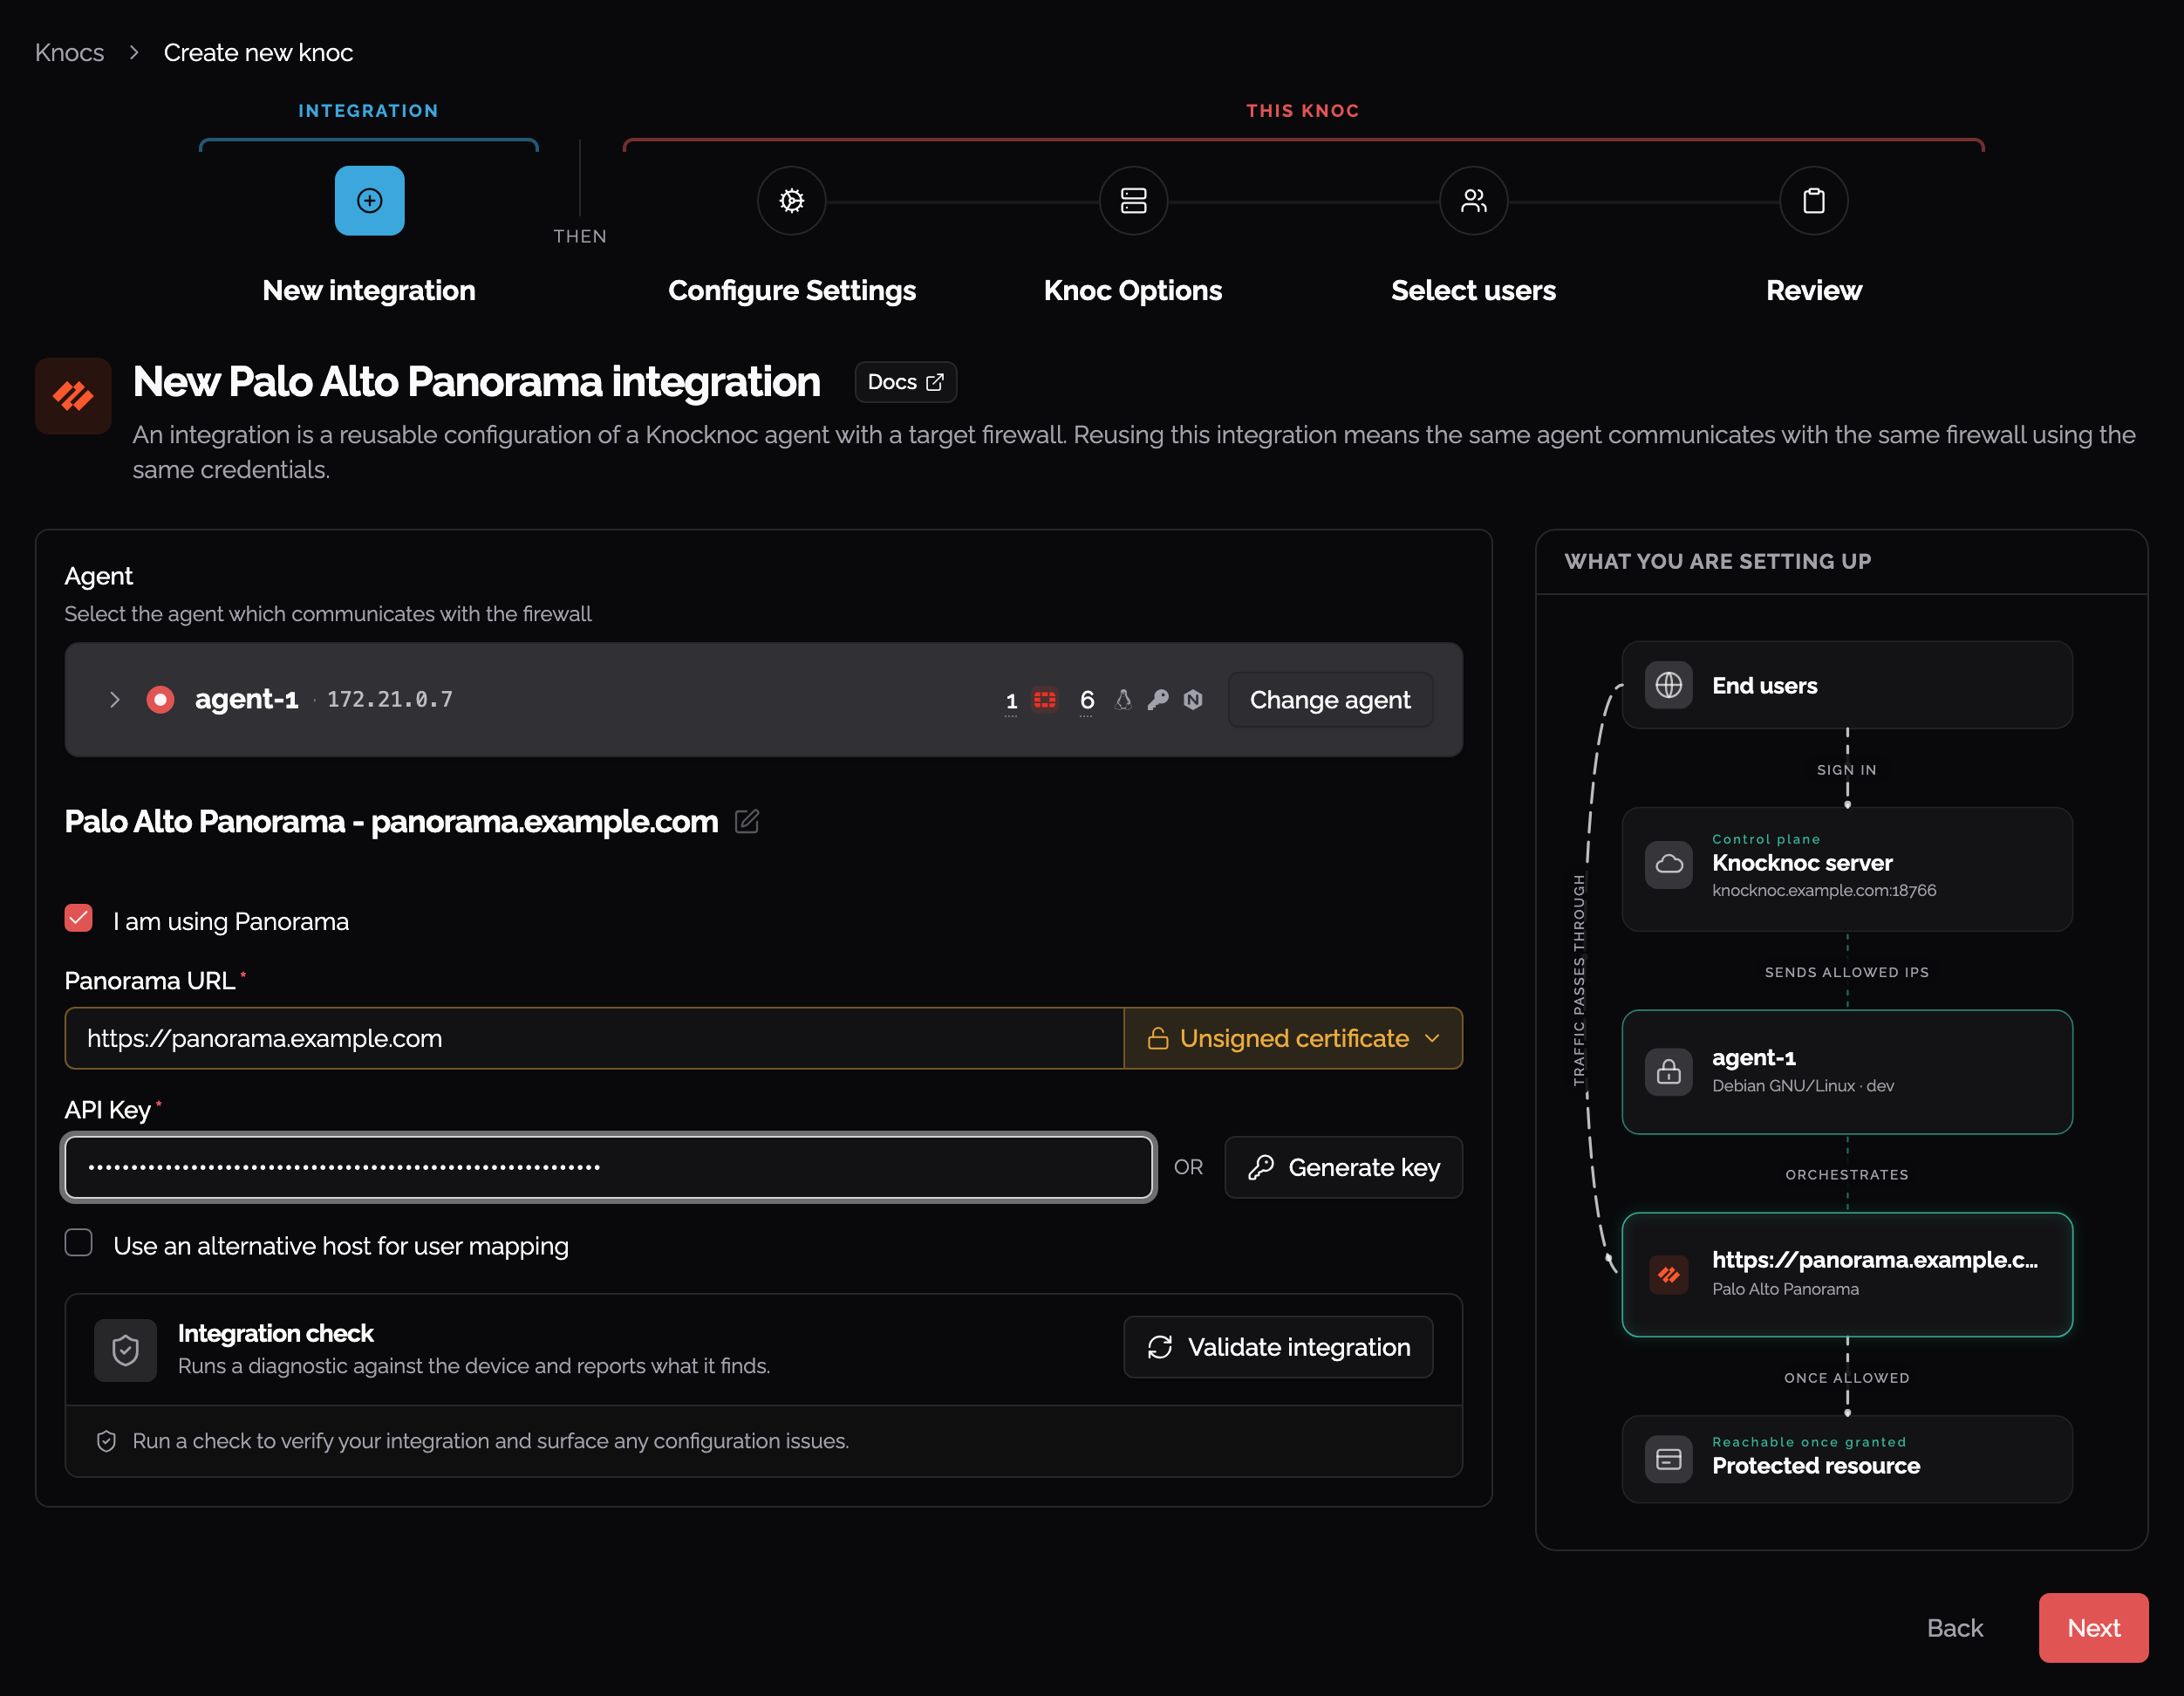Uncheck I am using Panorama
2184x1696 pixels.
[78, 918]
